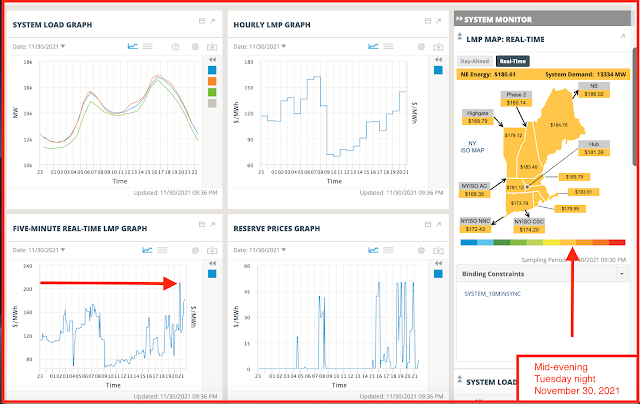Viewport: 640px width, 404px height.
Task: Open Five-Minute LMP Graph date dropdown
Action: pos(39,250)
